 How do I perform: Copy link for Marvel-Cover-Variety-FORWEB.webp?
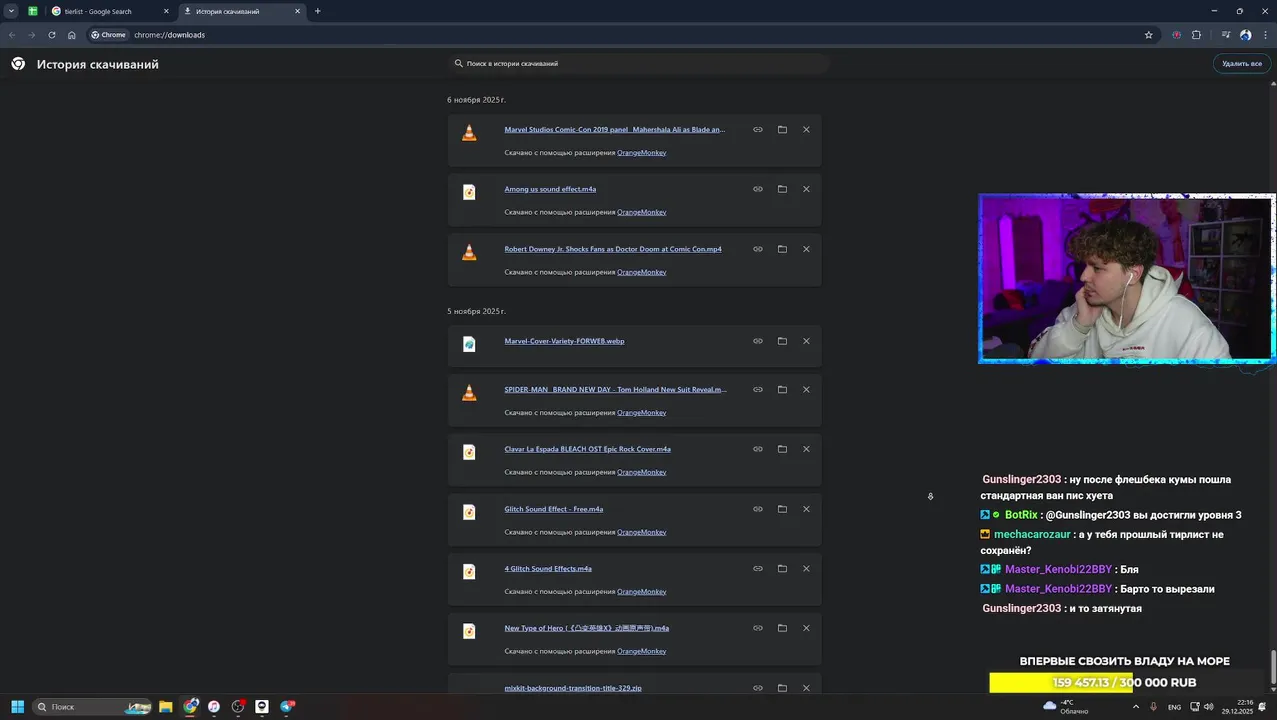tap(758, 341)
